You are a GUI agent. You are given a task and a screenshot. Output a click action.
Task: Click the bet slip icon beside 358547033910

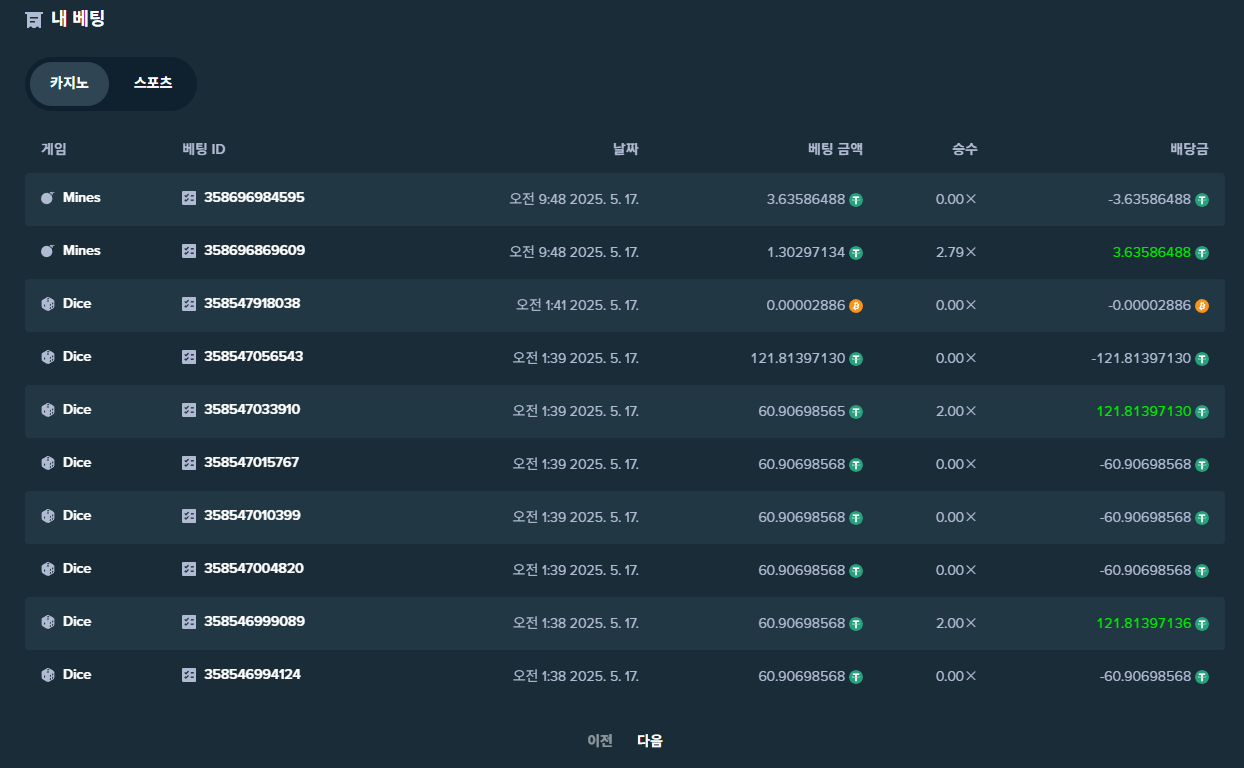pos(189,410)
